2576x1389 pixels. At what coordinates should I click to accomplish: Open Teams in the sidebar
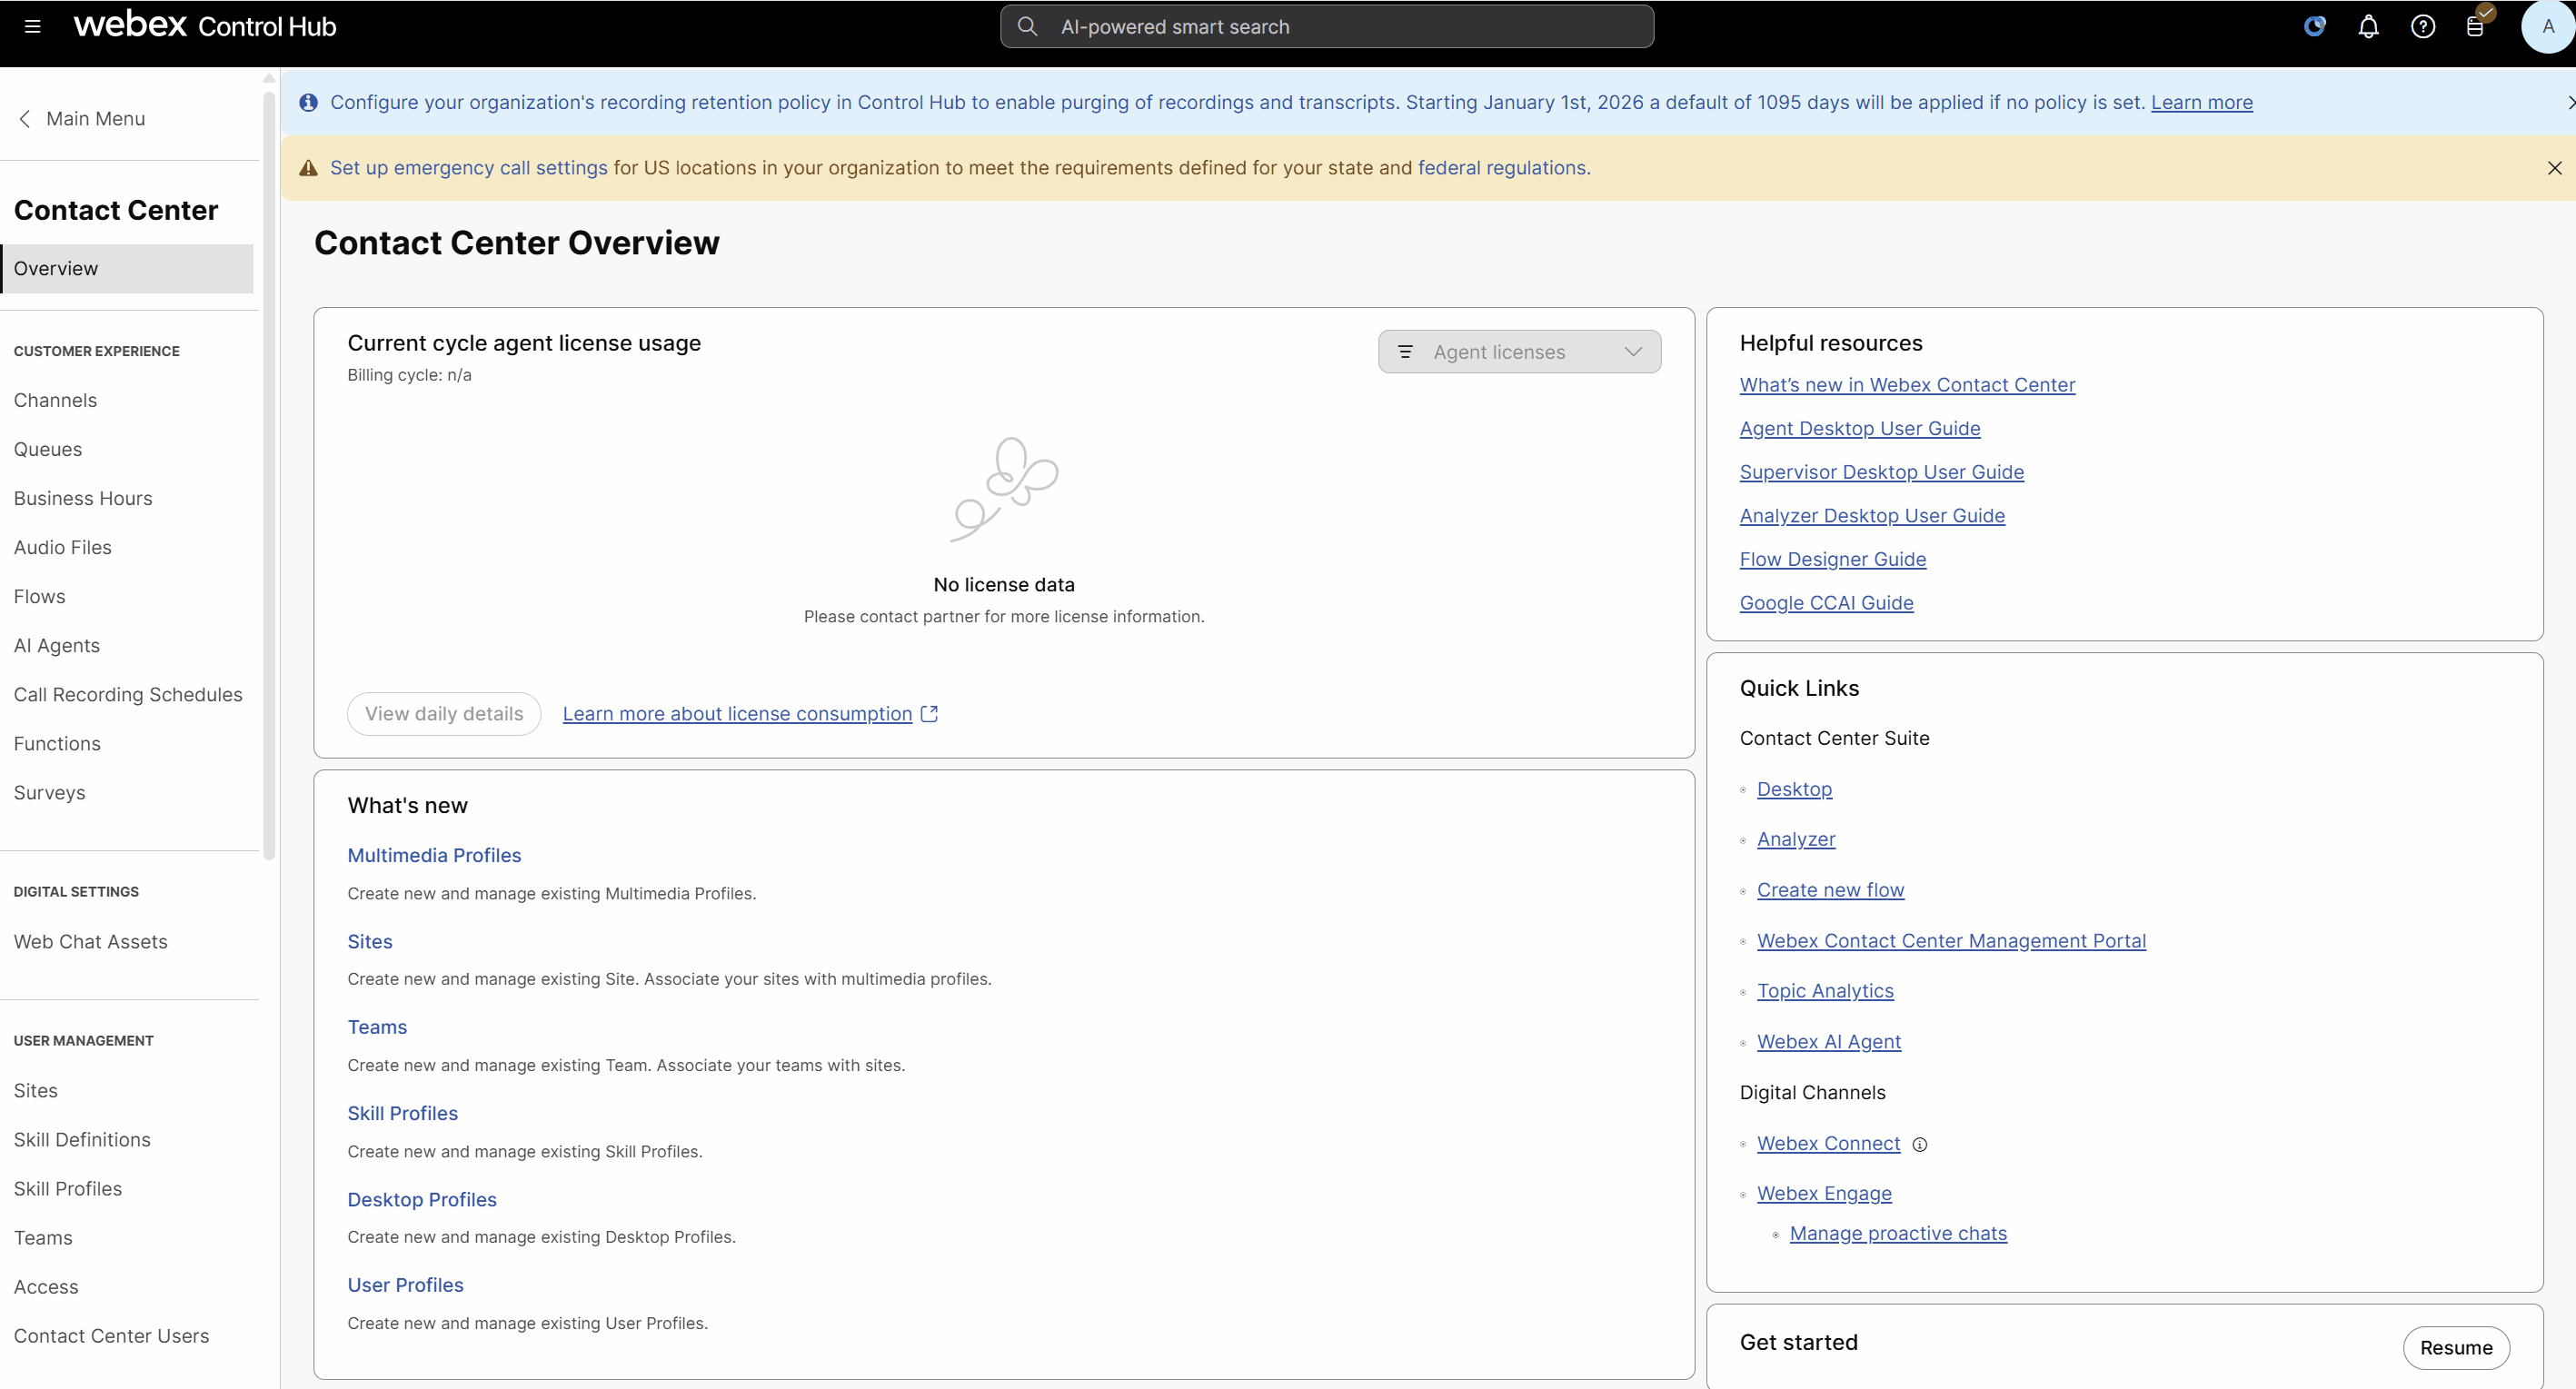pyautogui.click(x=43, y=1237)
